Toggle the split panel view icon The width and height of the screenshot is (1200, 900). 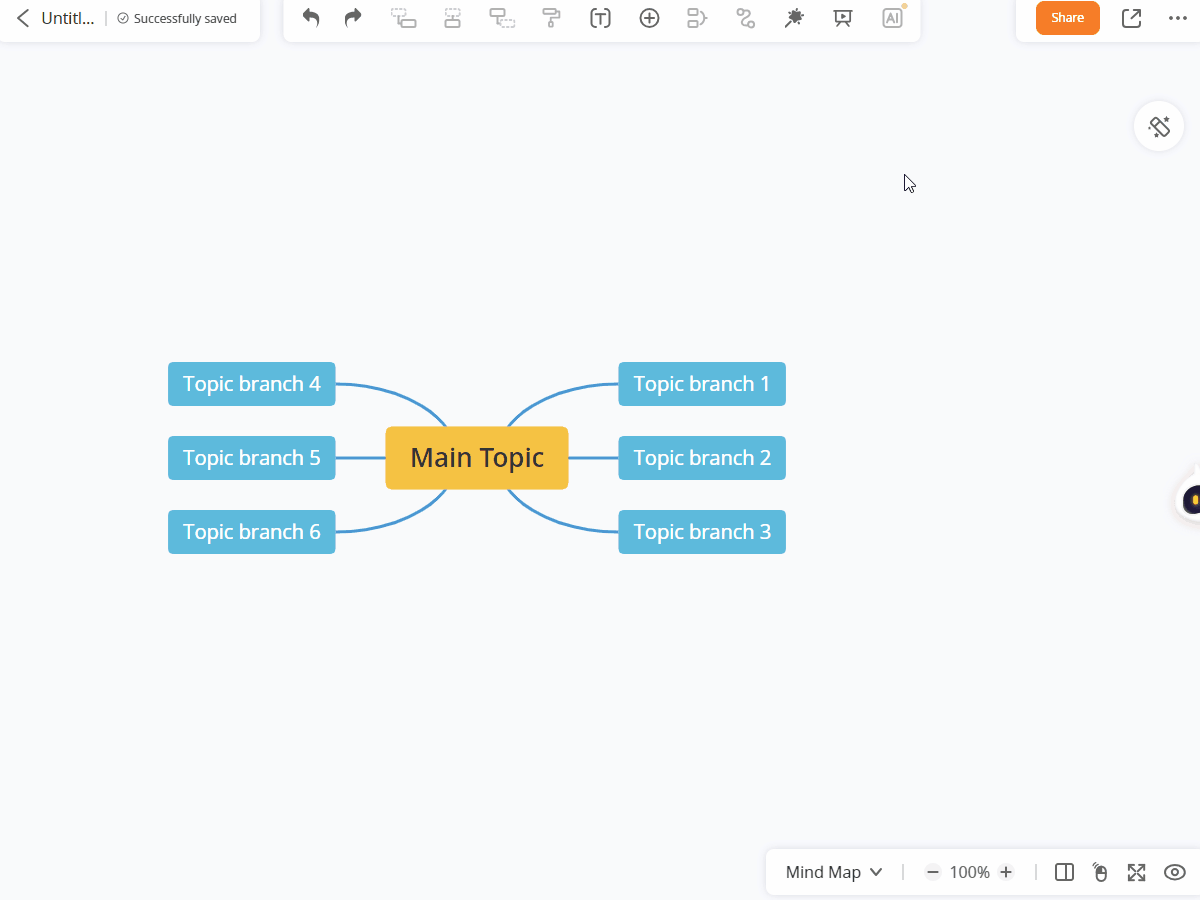[x=1064, y=872]
